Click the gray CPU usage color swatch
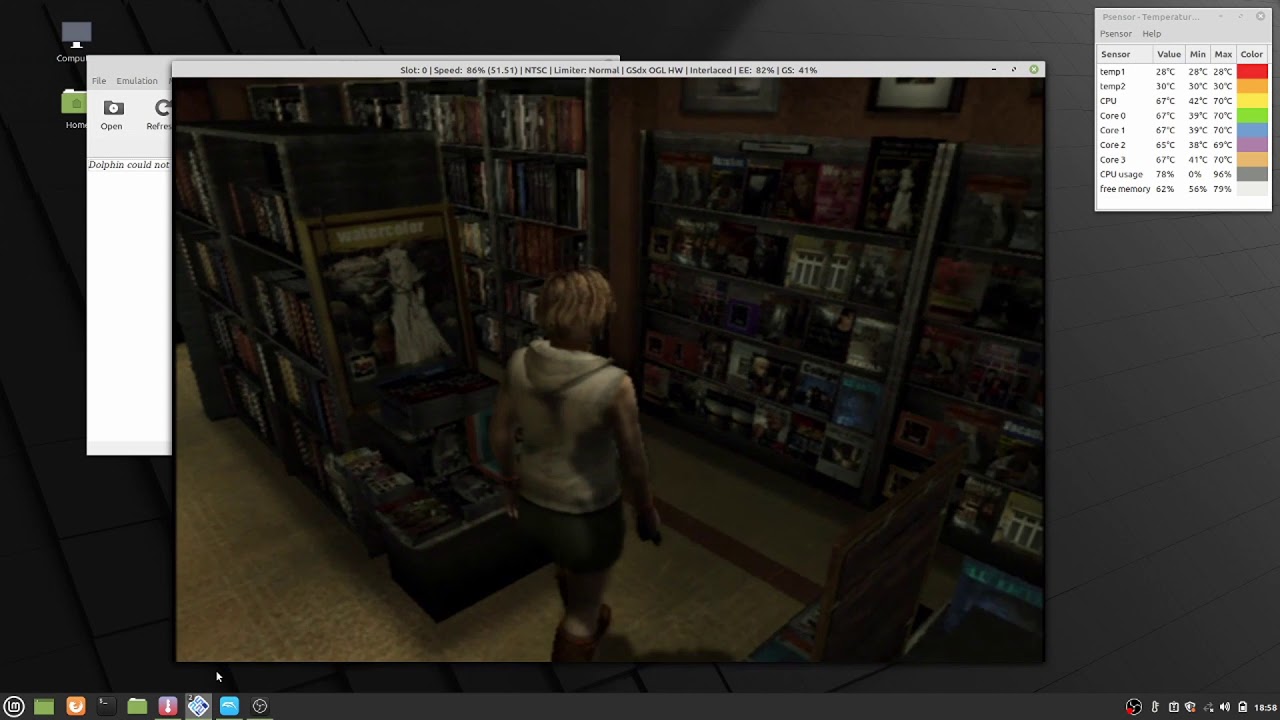This screenshot has width=1280, height=720. point(1252,174)
